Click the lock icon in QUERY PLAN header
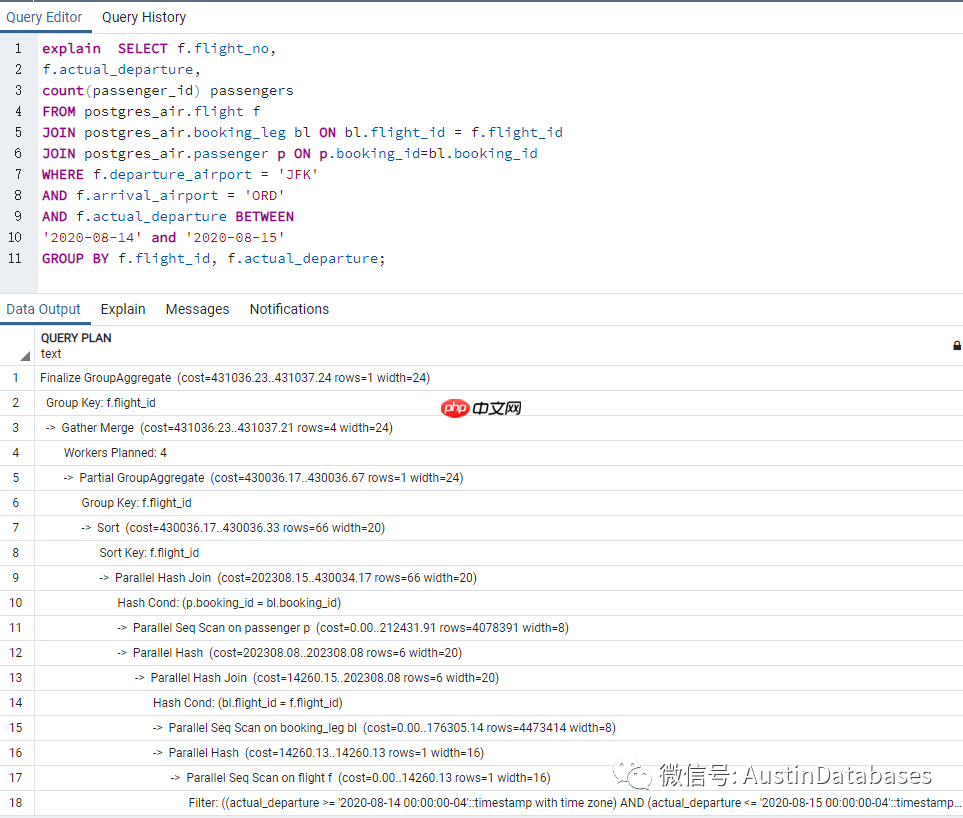963x818 pixels. pos(955,344)
